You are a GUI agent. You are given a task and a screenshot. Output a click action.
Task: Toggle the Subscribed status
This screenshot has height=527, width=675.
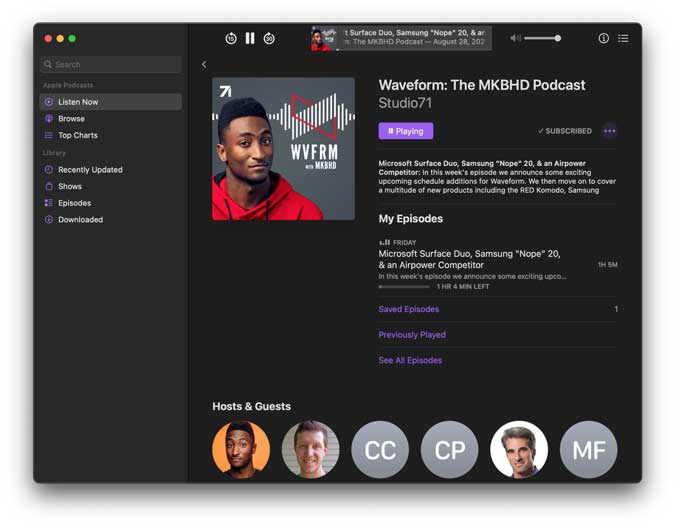[564, 131]
